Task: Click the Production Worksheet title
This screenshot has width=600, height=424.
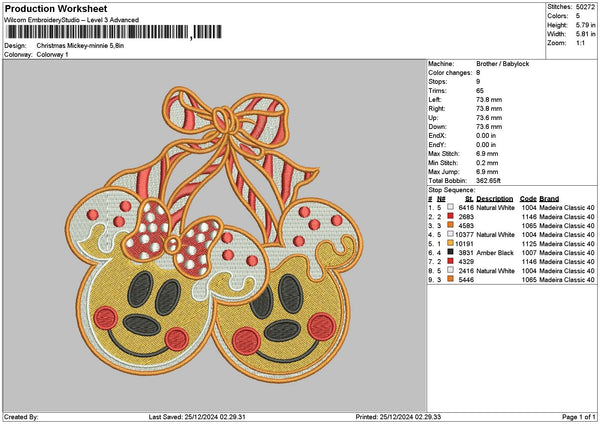Action: (56, 8)
